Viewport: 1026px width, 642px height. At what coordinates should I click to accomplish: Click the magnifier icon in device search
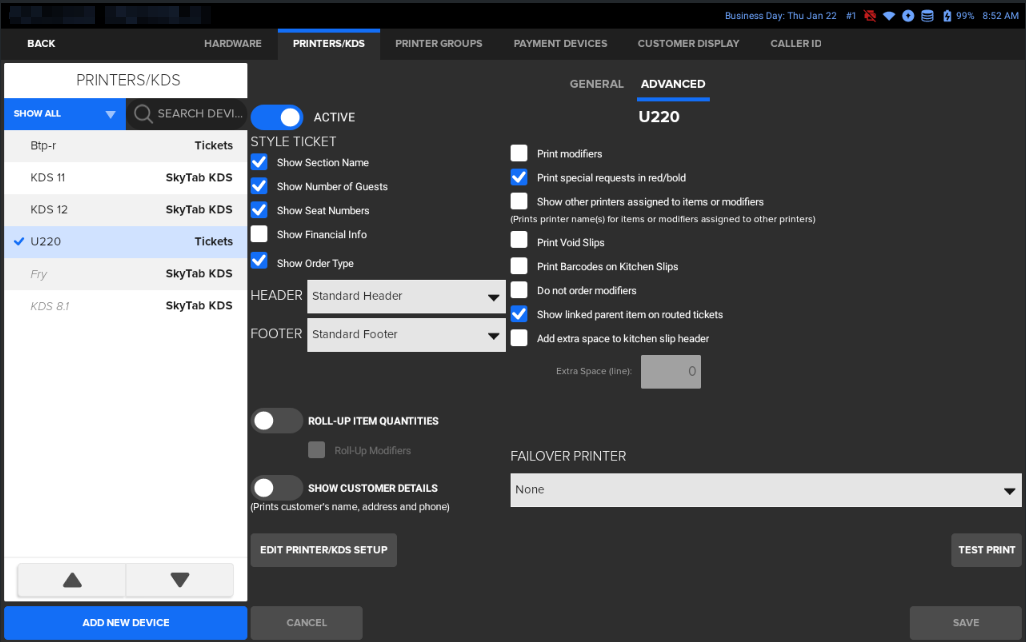(x=143, y=114)
